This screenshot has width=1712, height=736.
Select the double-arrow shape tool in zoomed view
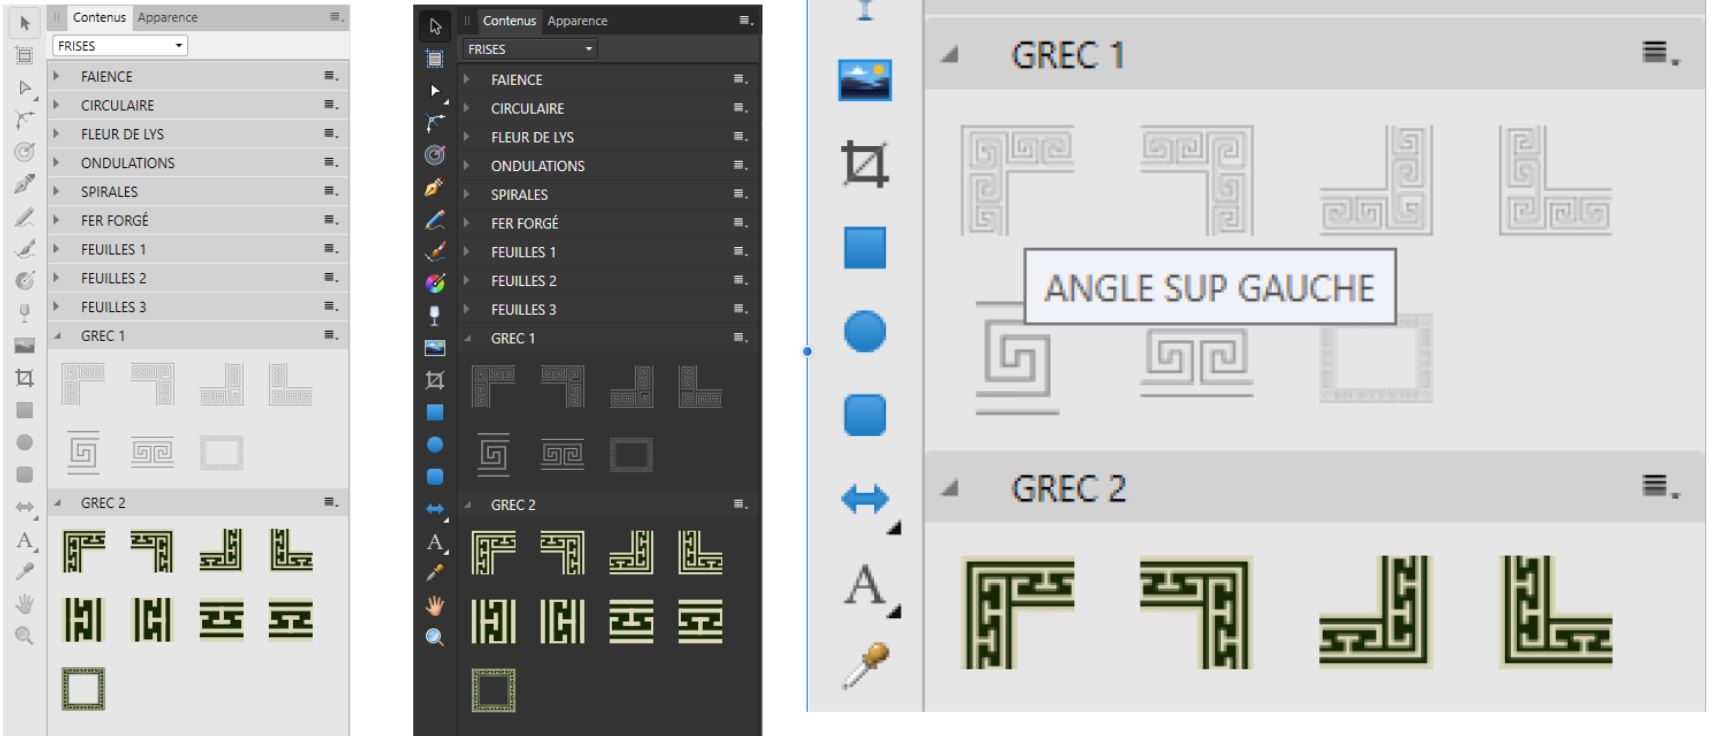coord(865,498)
